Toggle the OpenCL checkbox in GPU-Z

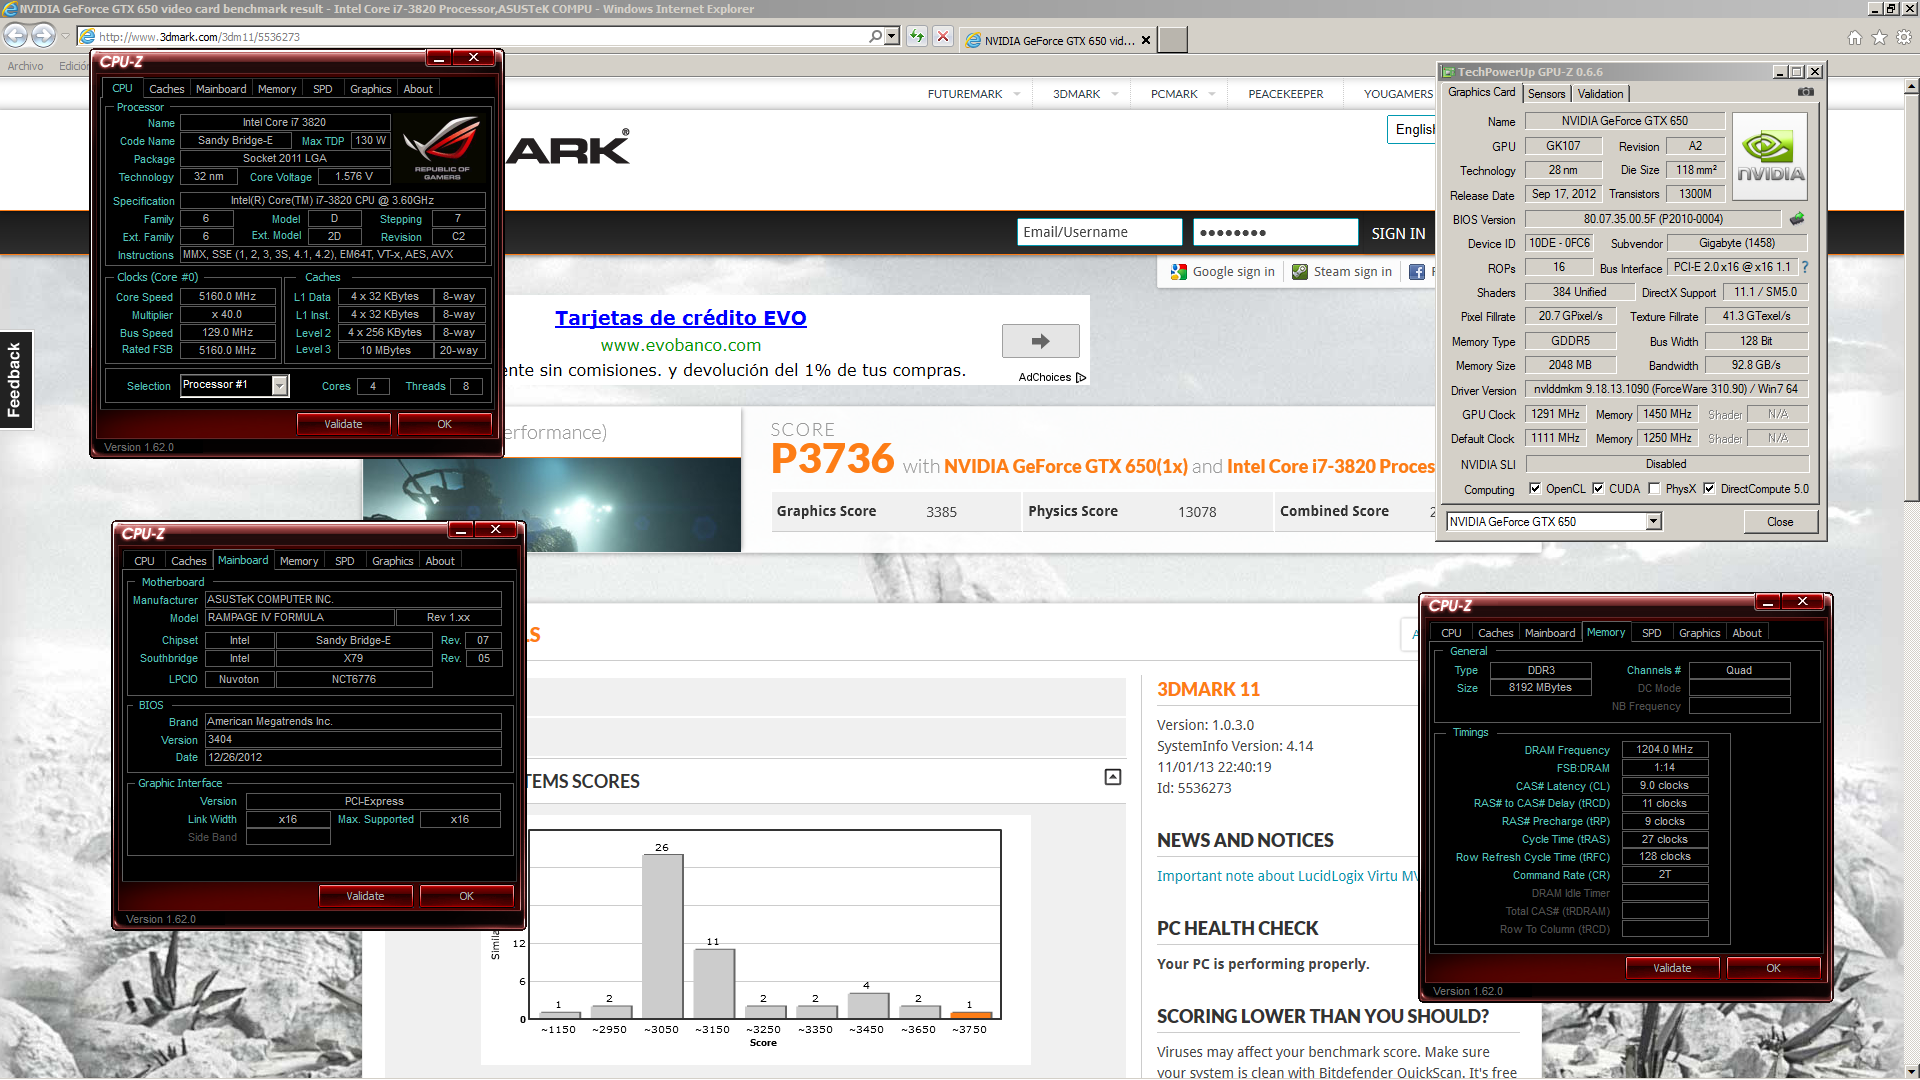(1535, 489)
